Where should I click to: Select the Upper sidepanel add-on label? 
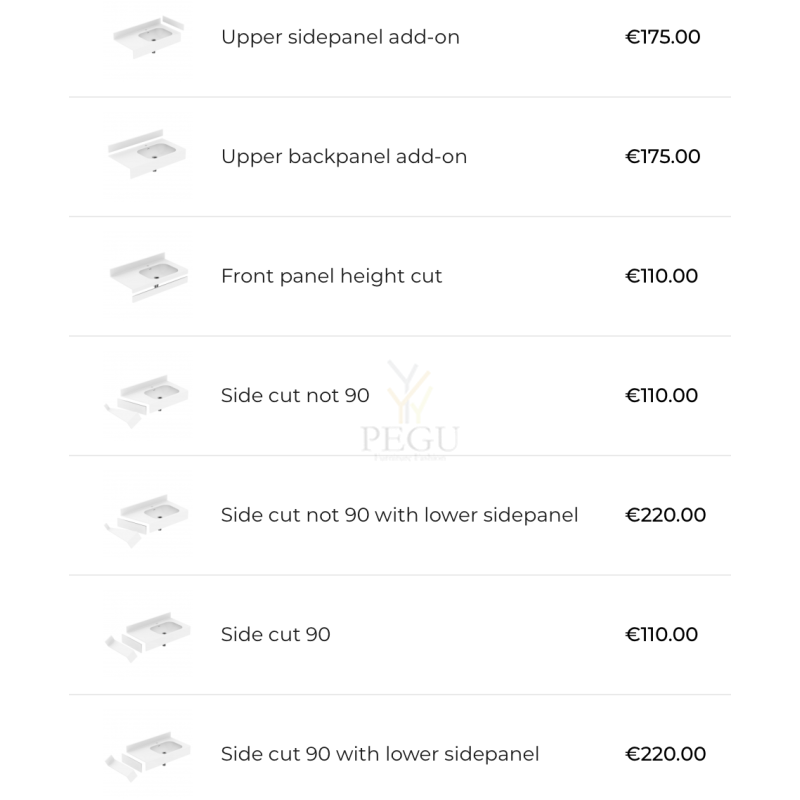(x=340, y=37)
